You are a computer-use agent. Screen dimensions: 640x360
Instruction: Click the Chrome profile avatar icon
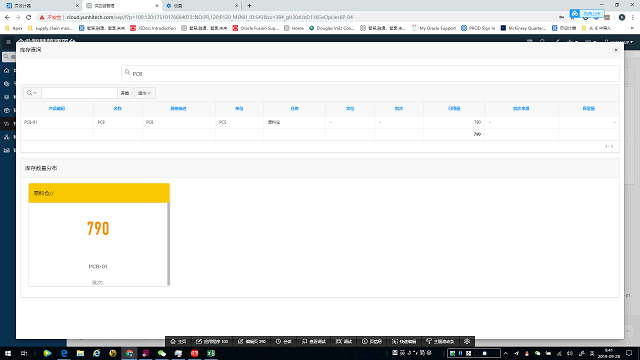[622, 17]
